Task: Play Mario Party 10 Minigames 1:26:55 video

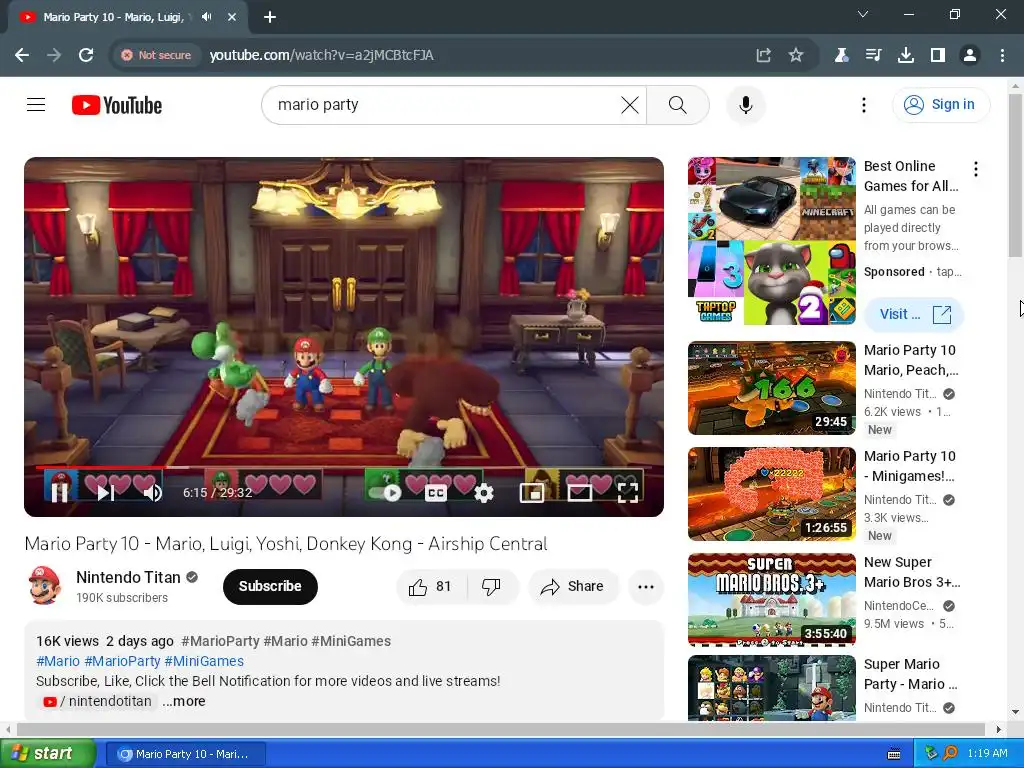Action: pos(771,494)
